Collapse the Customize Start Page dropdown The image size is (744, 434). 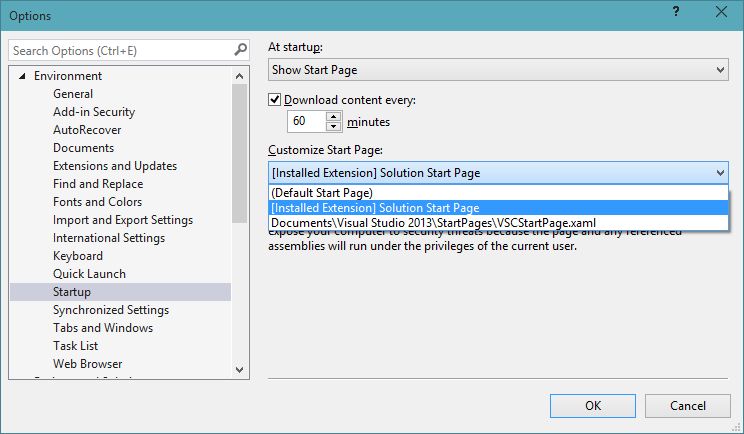(720, 173)
